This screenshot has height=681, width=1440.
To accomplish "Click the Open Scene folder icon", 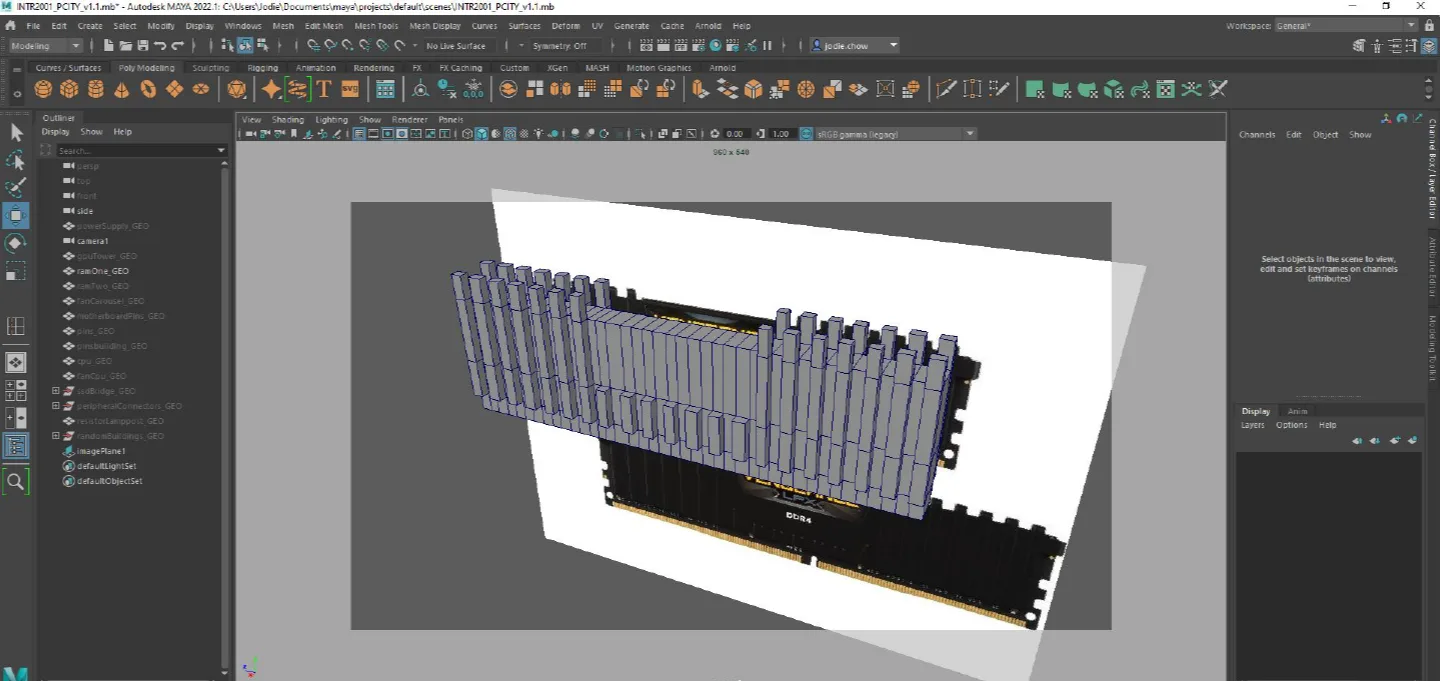I will tap(126, 45).
